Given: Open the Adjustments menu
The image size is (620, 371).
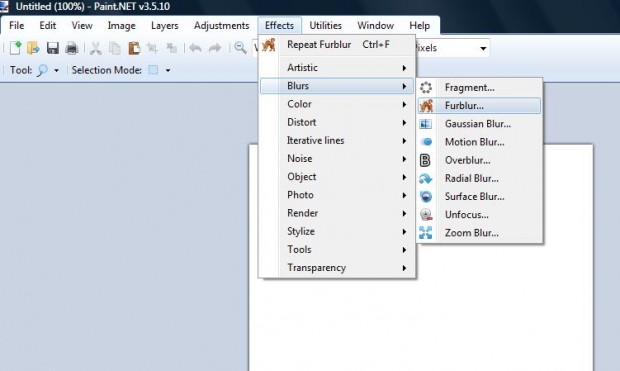Looking at the screenshot, I should coord(221,26).
